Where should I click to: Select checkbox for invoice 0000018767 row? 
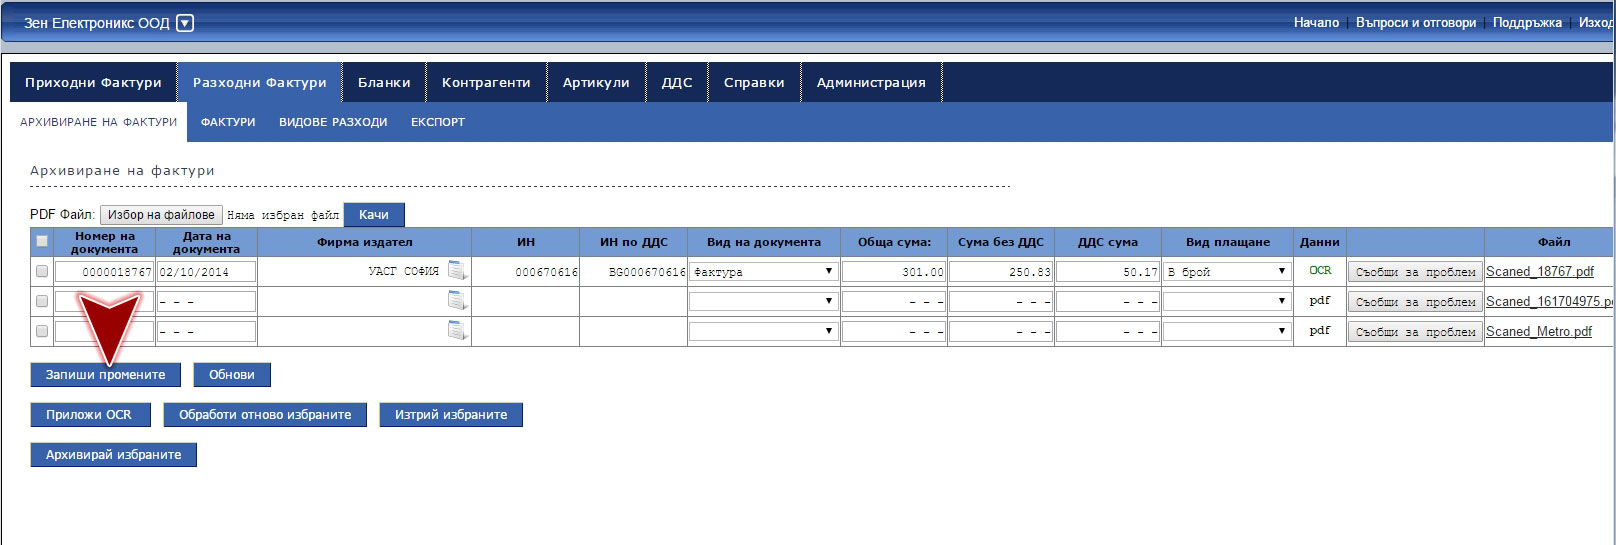click(42, 271)
